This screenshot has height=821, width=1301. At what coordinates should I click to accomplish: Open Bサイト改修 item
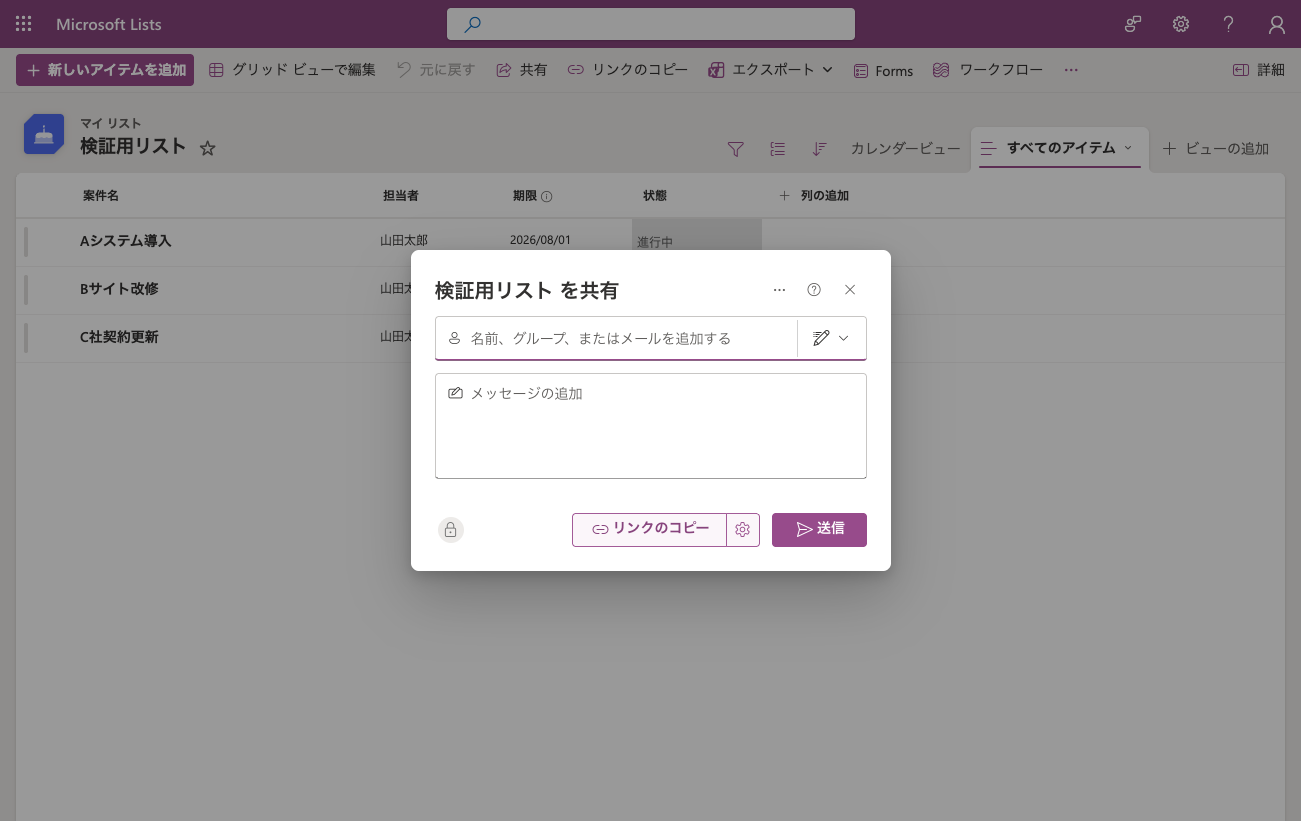(119, 289)
